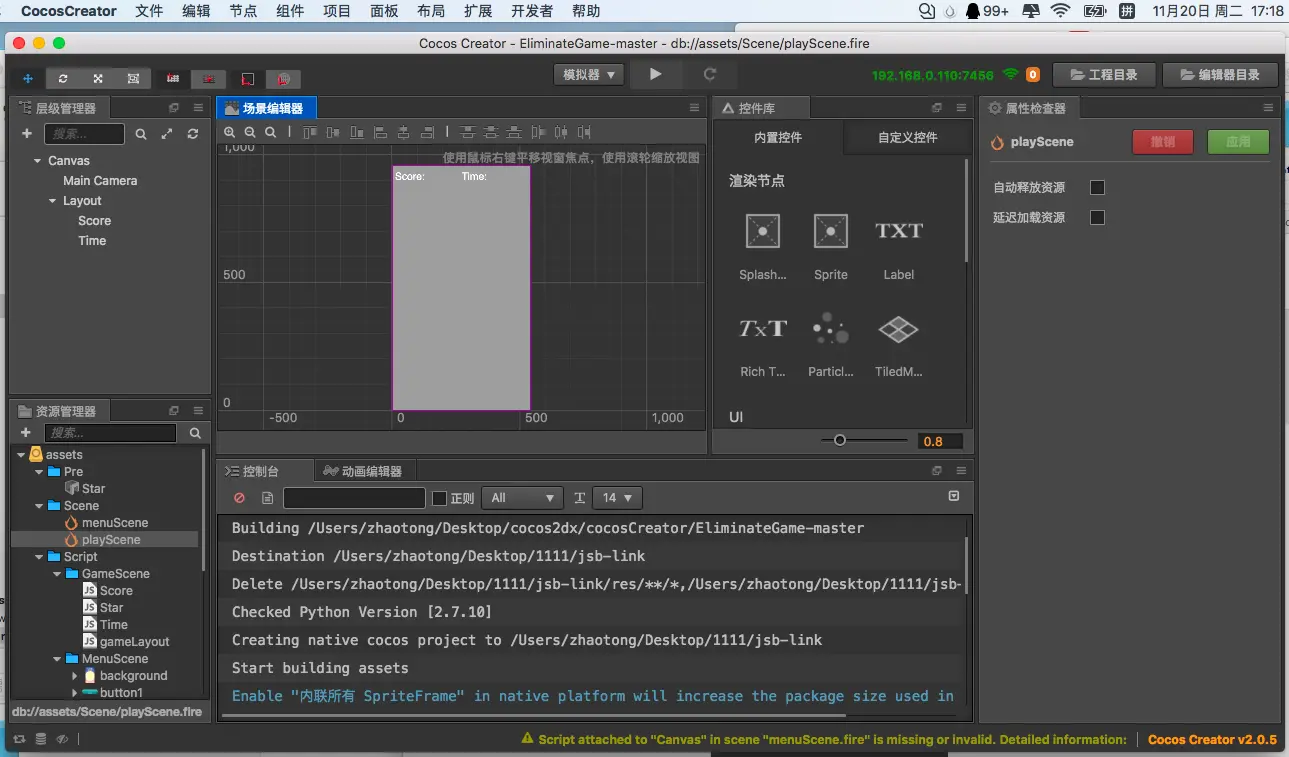Enable 自动释放资源 checkbox
Viewport: 1289px width, 757px height.
coord(1097,188)
